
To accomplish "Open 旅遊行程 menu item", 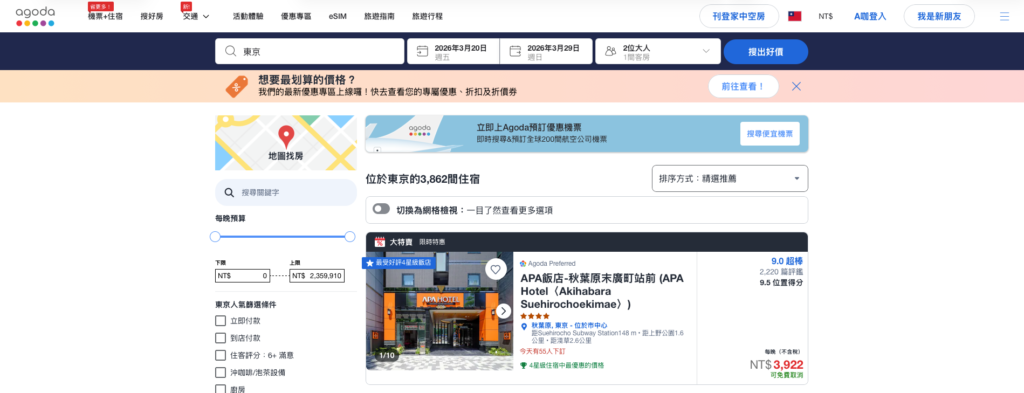I will tap(428, 16).
